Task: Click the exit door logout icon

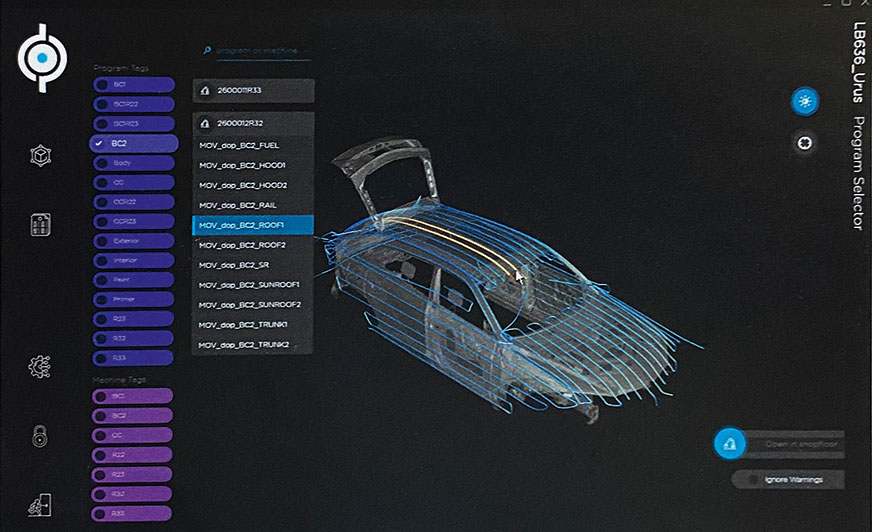Action: [40, 506]
